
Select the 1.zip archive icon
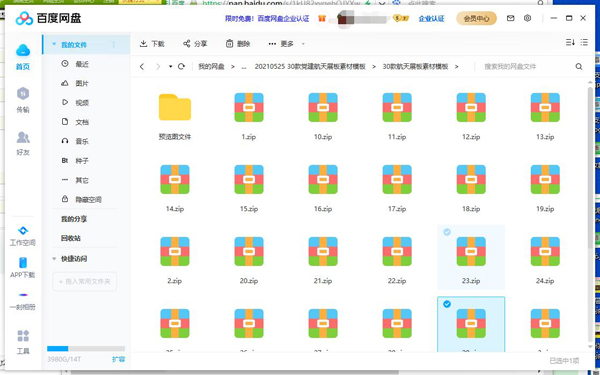tap(249, 107)
